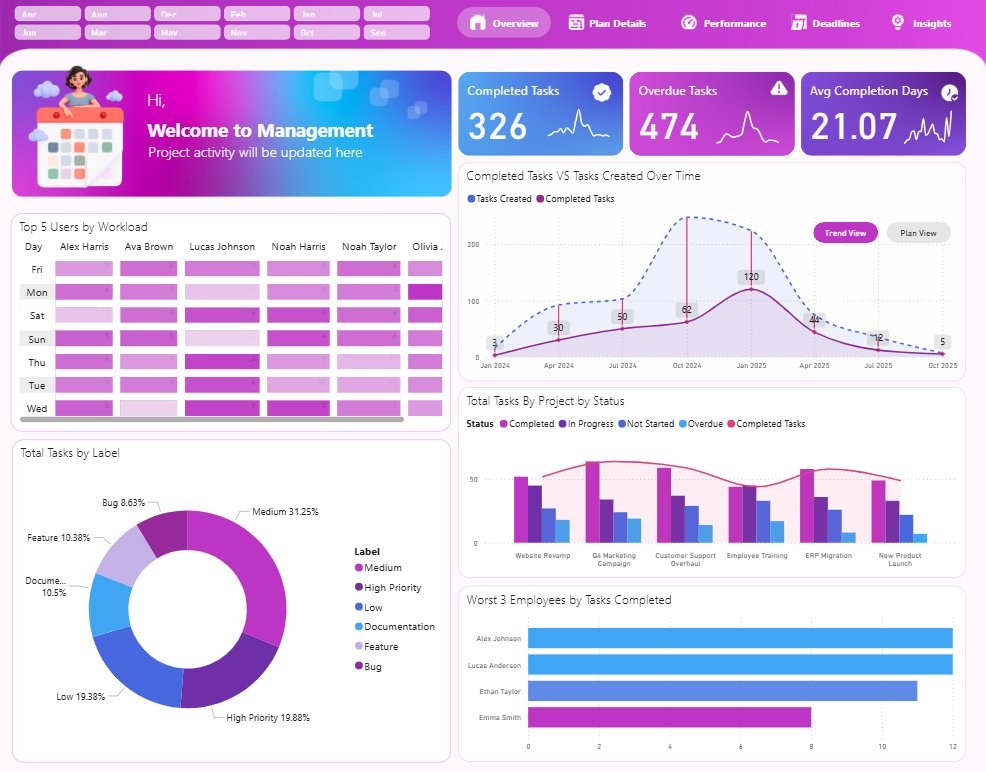Toggle the May month filter
This screenshot has width=986, height=772.
[187, 32]
